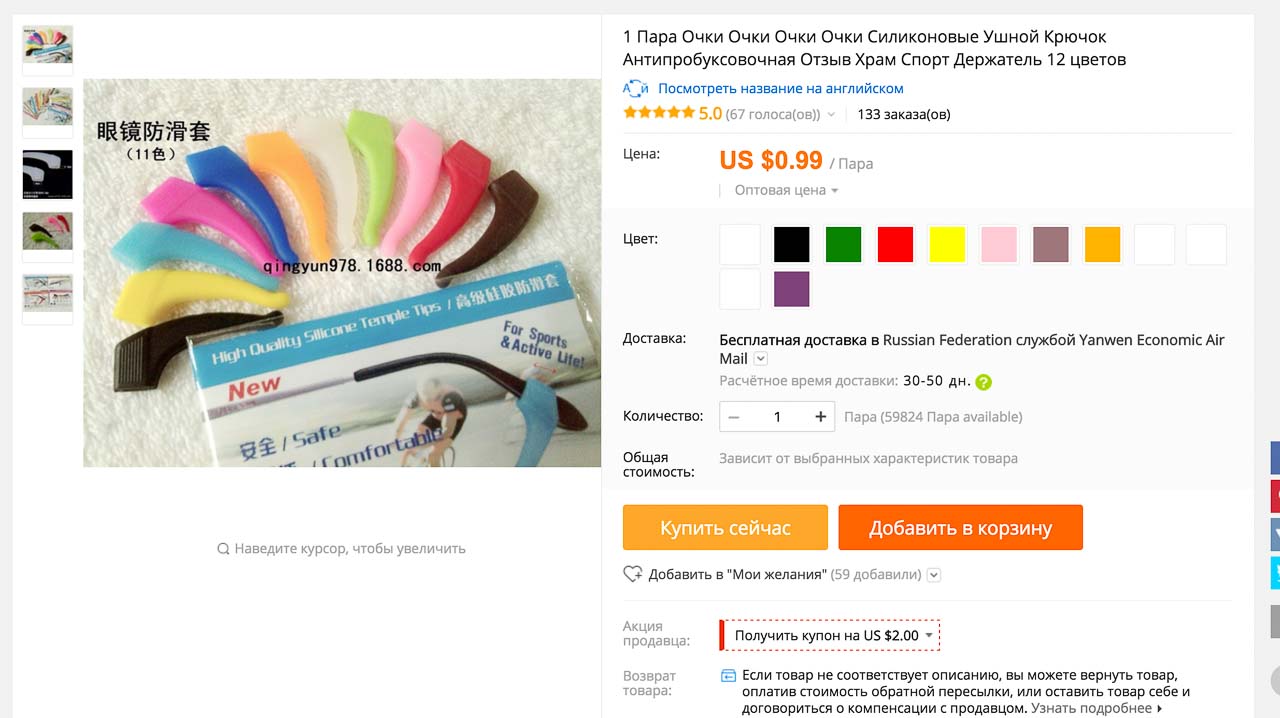
Task: Open the wishlist options arrow
Action: [x=934, y=575]
